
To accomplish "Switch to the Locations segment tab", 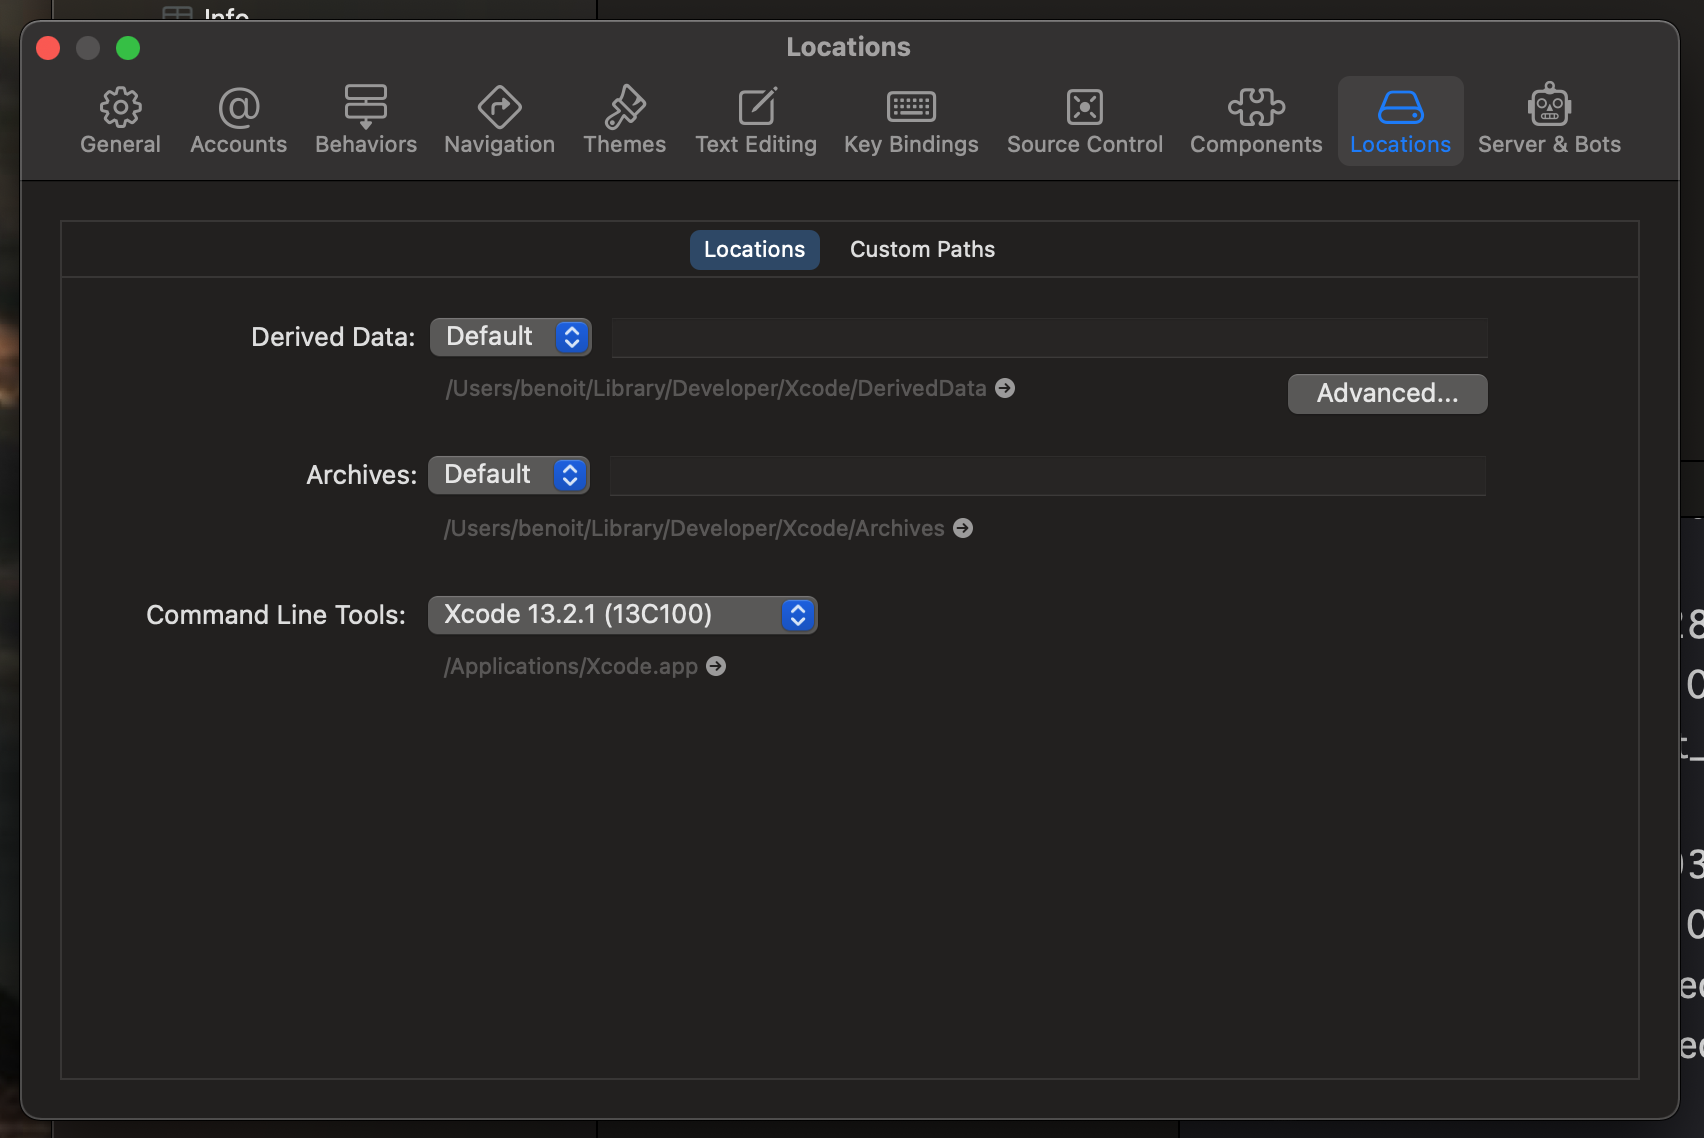I will (x=754, y=250).
